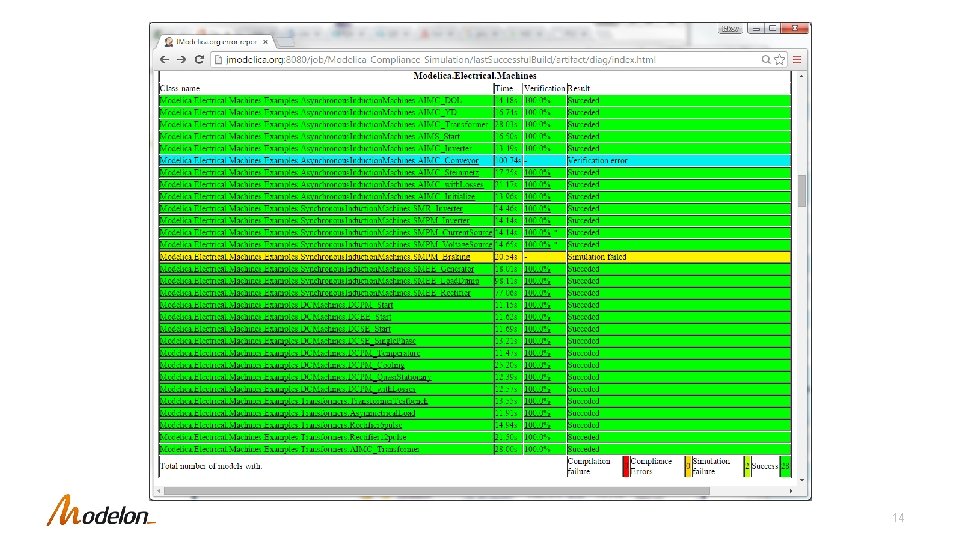Open the Rectifier6pulse example link

tap(280, 425)
